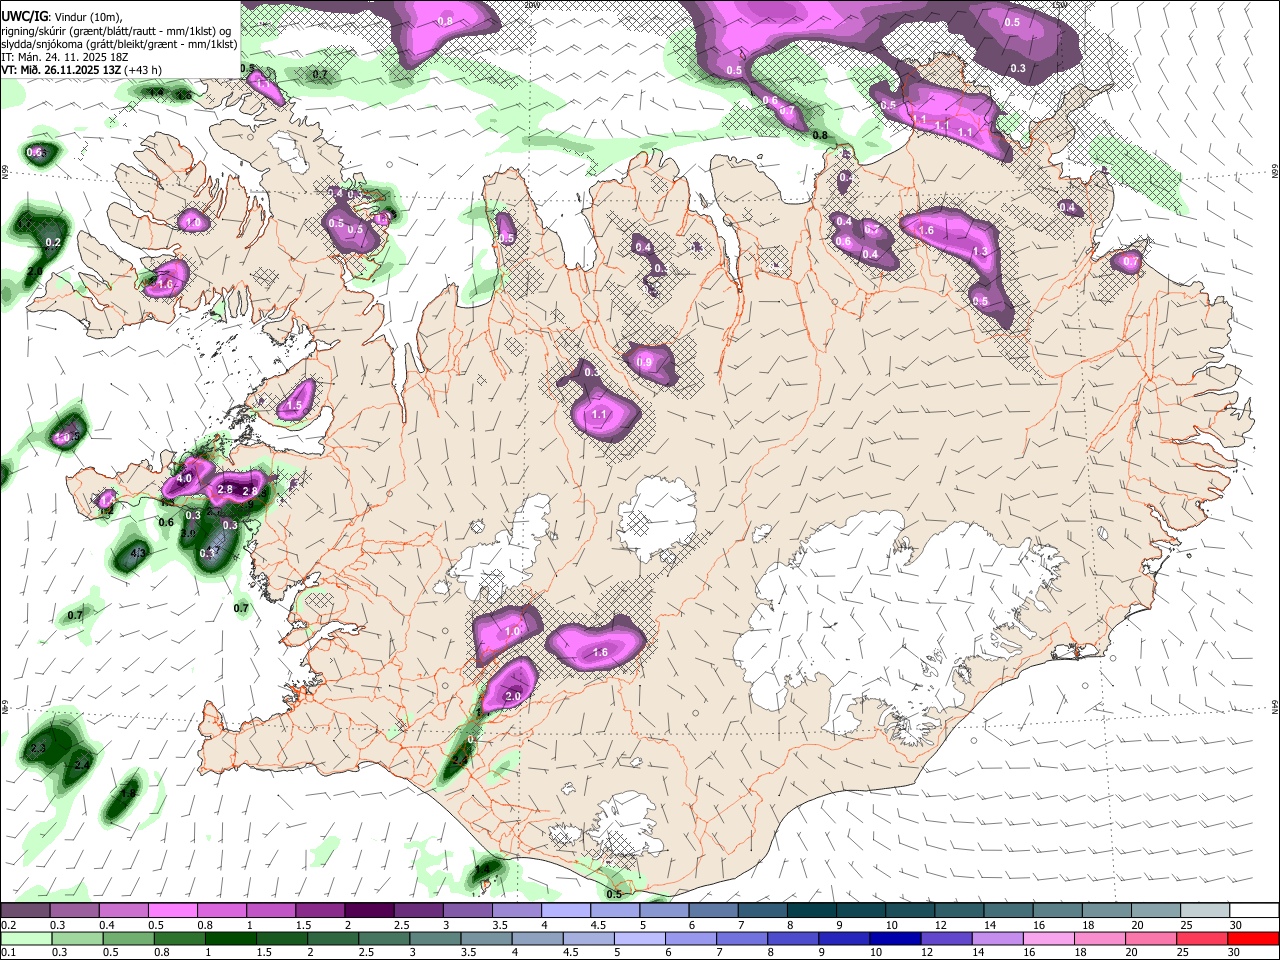Select light pink rain swatch between 16 and 18
This screenshot has width=1280, height=960.
pyautogui.click(x=1049, y=939)
